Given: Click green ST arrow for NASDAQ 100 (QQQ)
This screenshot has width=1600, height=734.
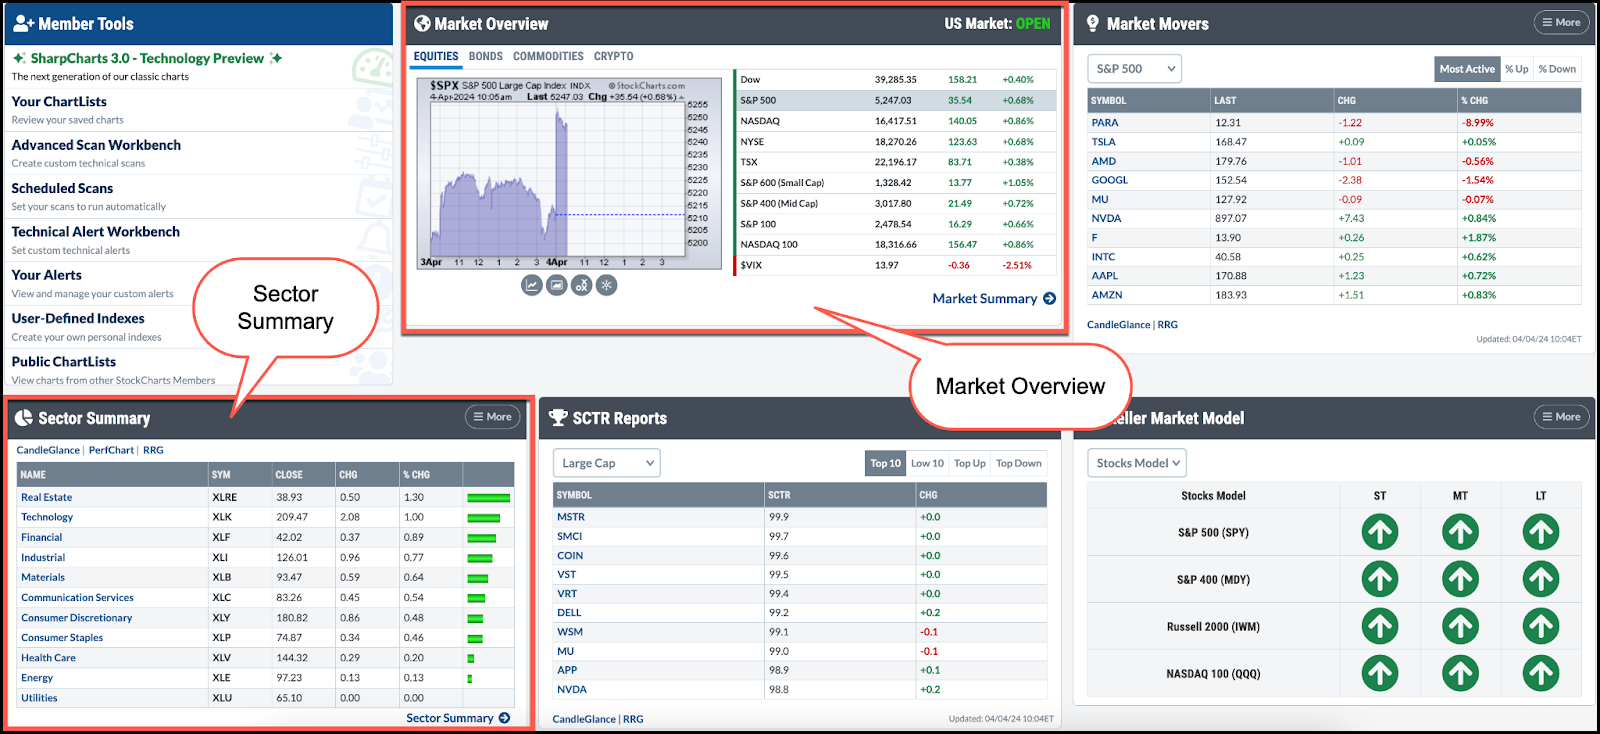Looking at the screenshot, I should pyautogui.click(x=1380, y=674).
